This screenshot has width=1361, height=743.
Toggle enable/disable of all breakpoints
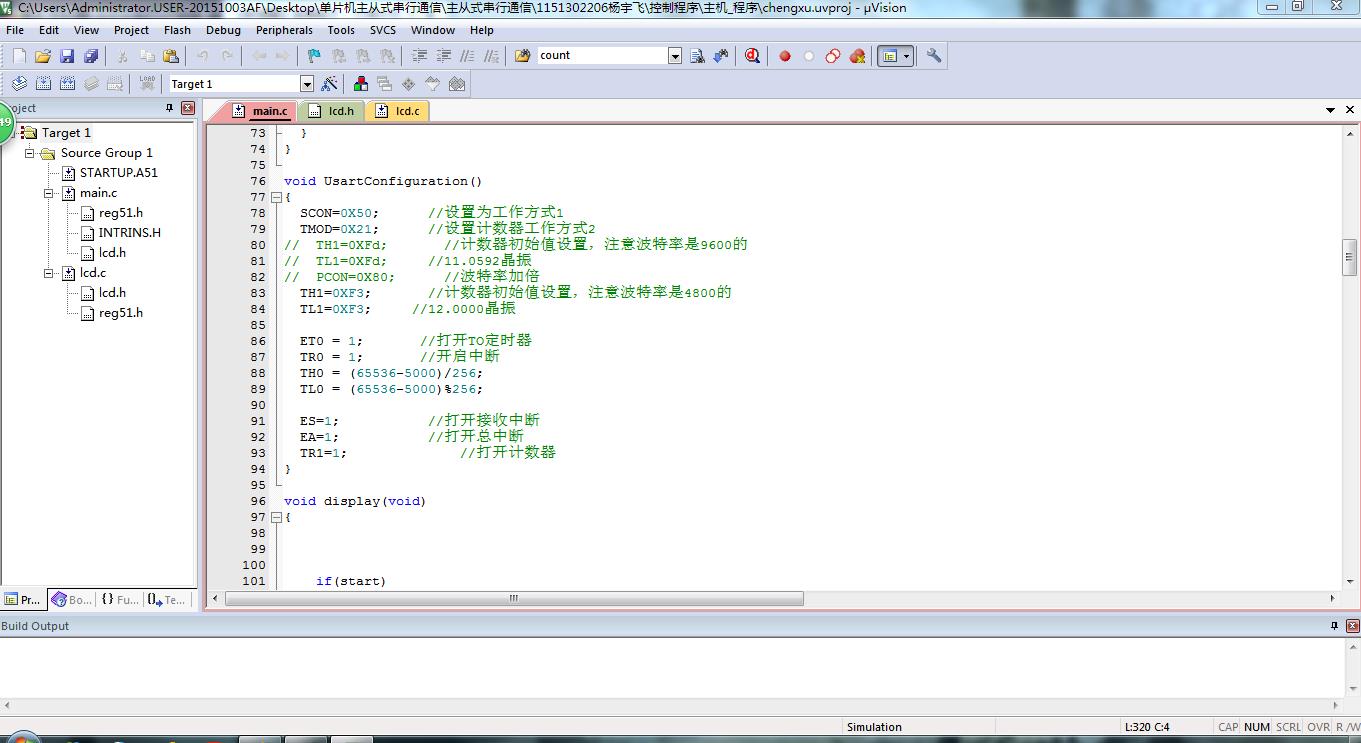833,56
